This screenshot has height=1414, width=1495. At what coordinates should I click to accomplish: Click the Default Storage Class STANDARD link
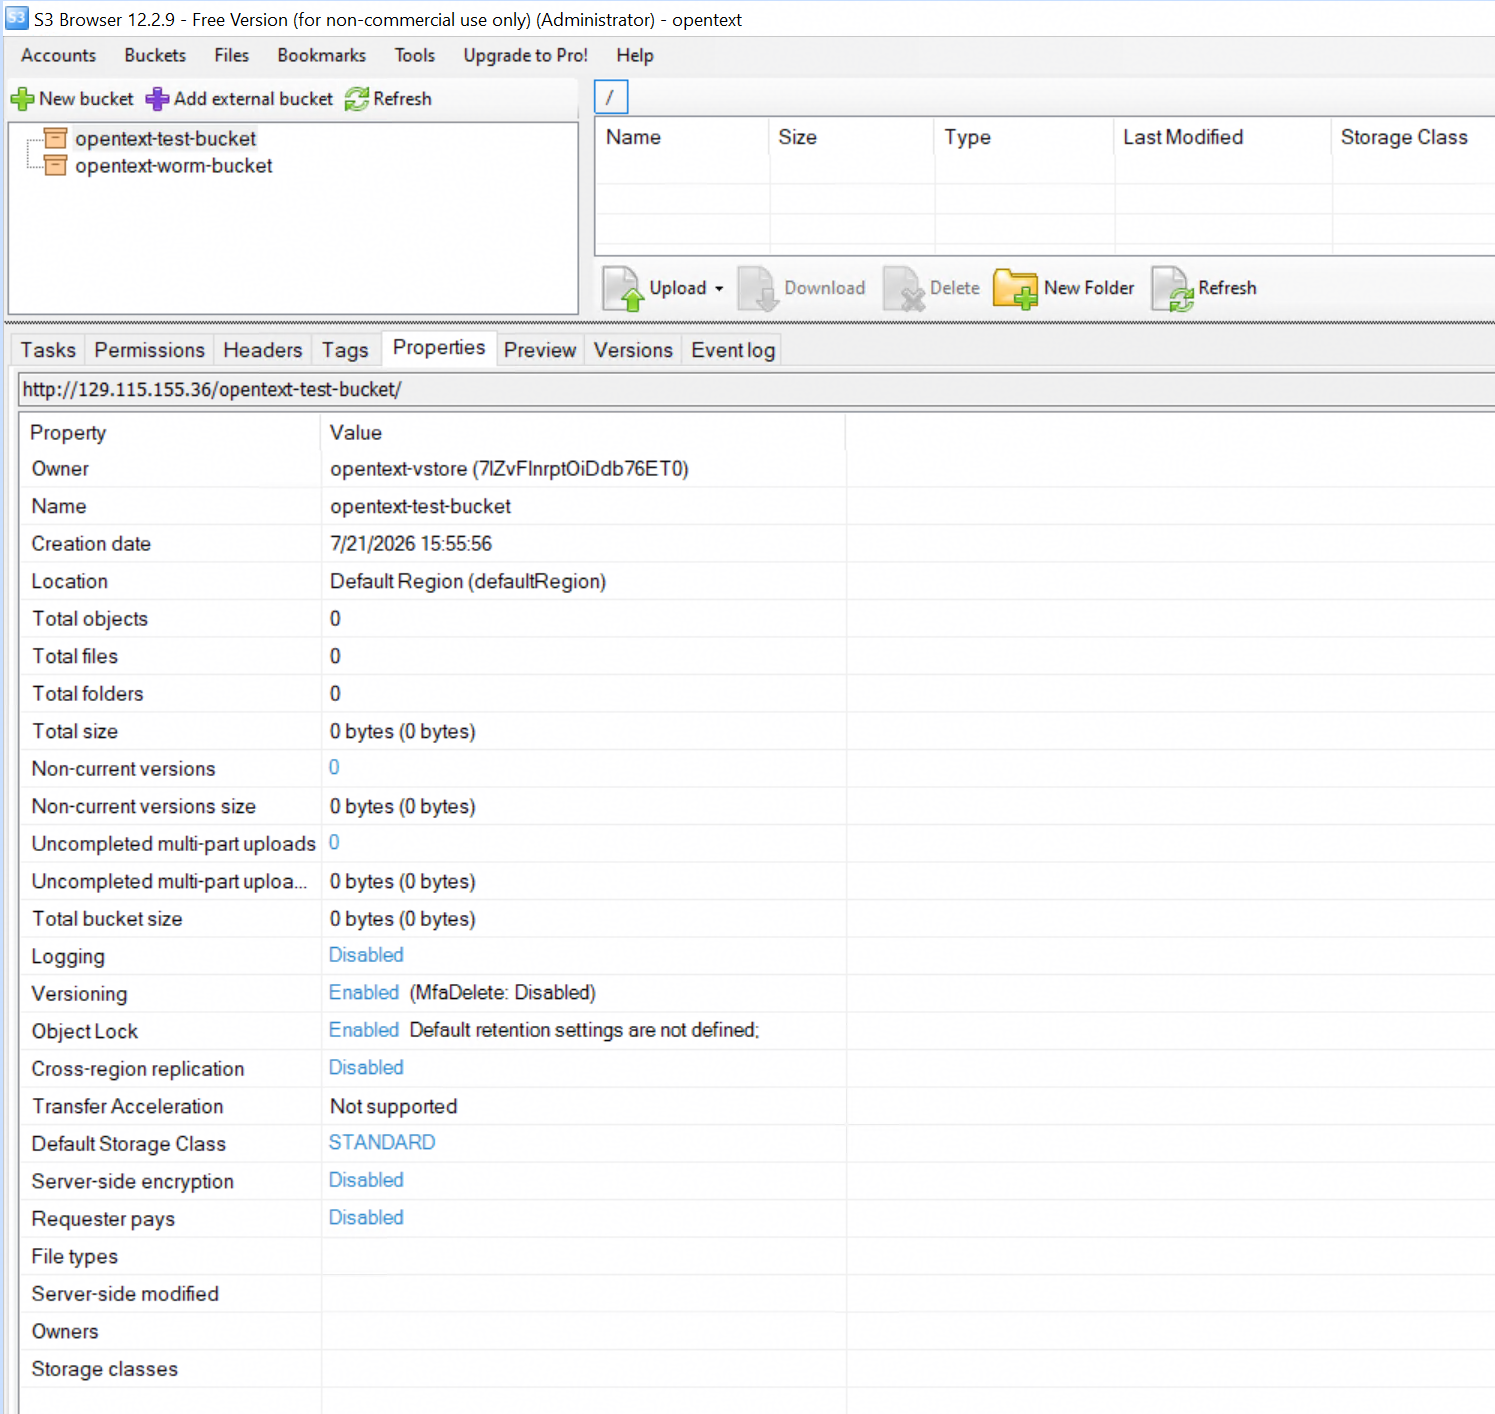click(382, 1142)
